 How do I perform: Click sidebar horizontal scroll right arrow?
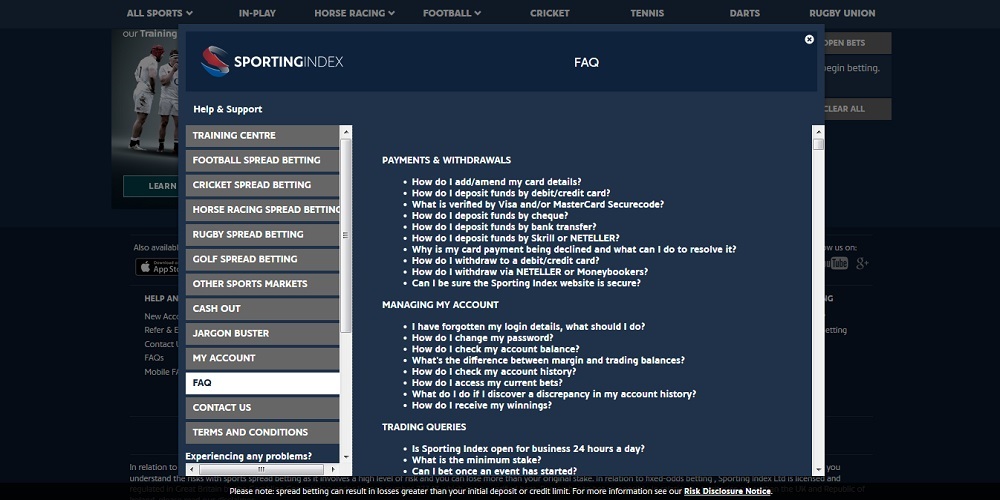335,469
